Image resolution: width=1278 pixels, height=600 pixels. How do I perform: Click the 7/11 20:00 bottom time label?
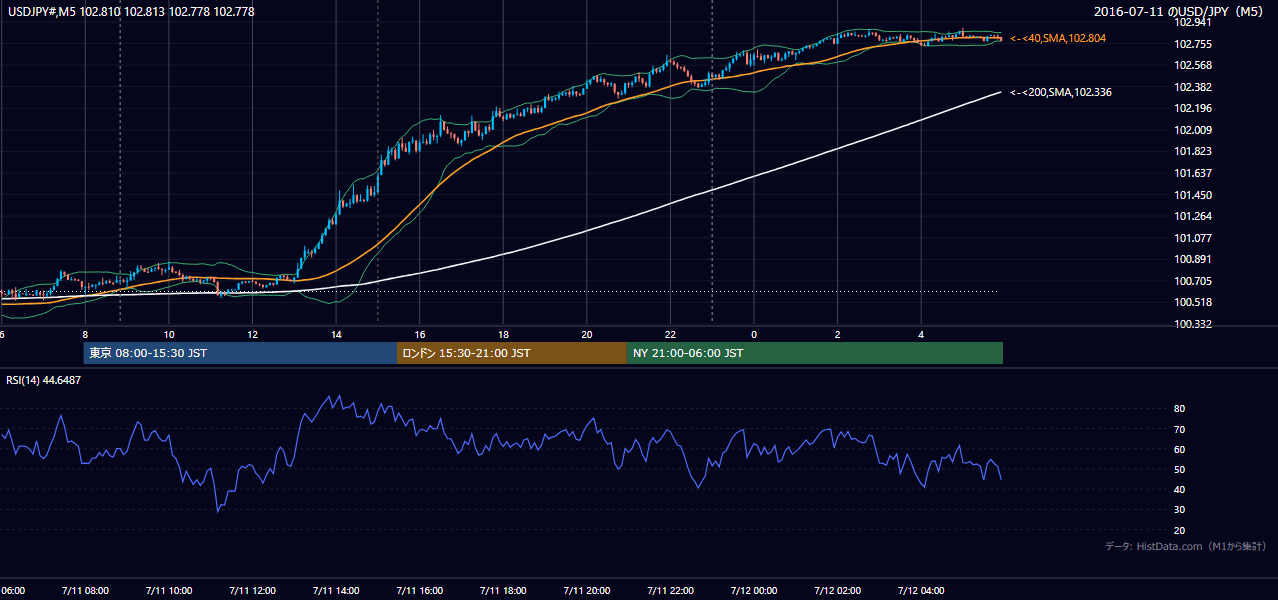pyautogui.click(x=588, y=590)
